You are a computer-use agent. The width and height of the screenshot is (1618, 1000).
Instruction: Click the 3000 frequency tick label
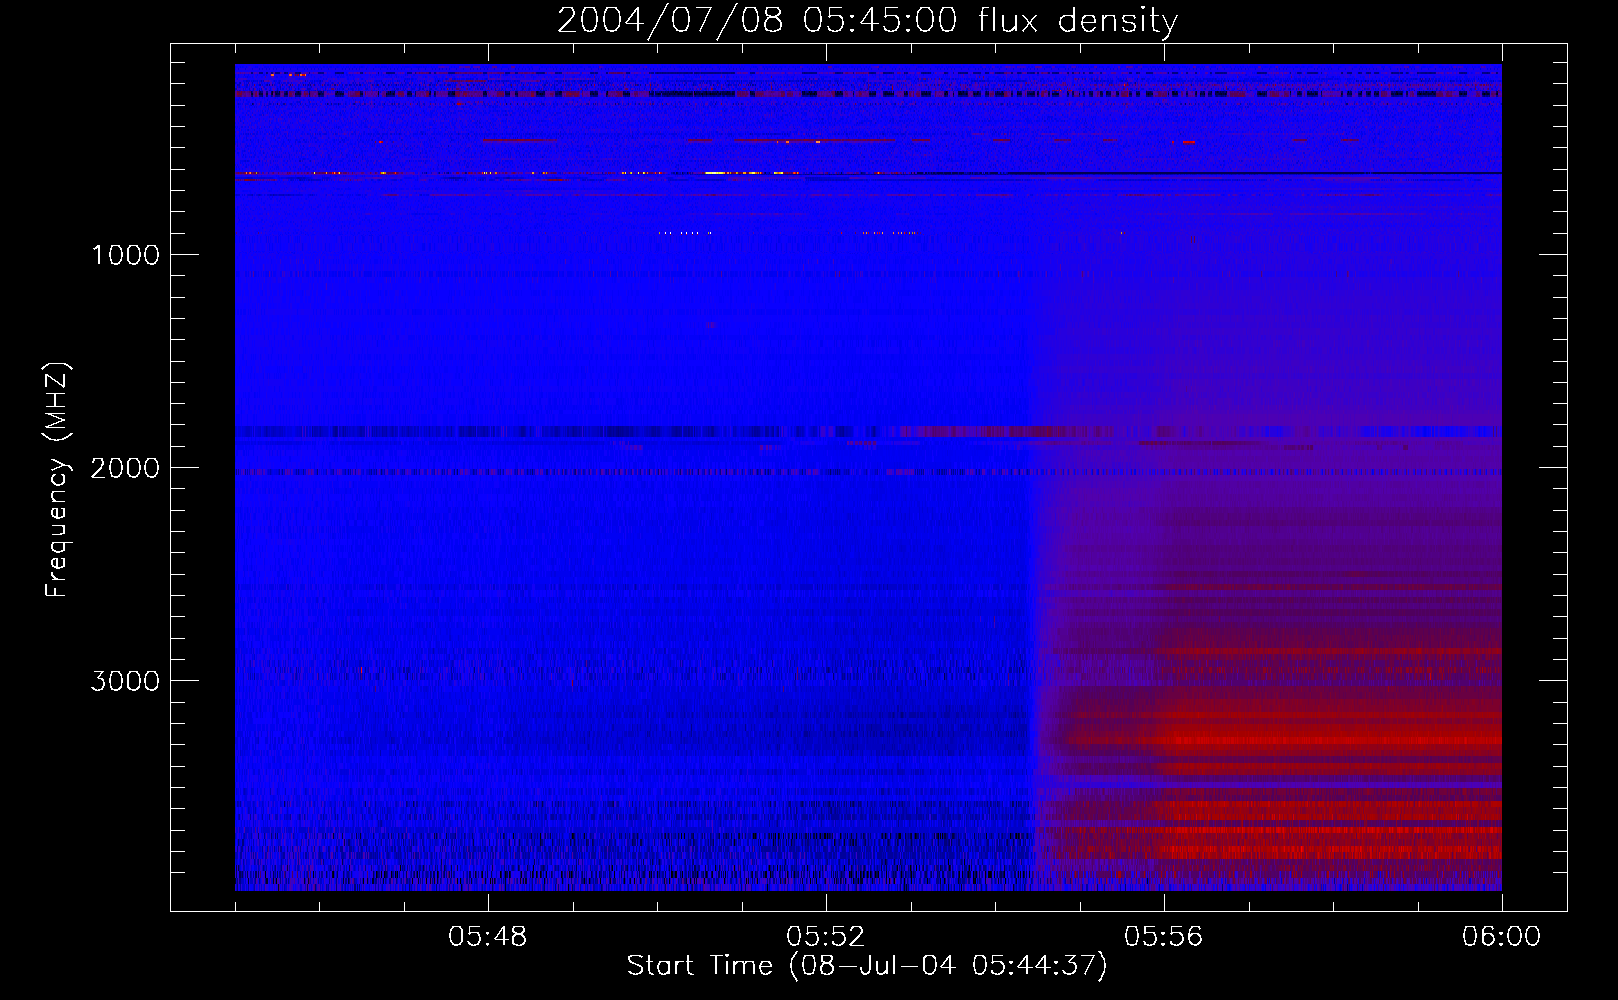[x=125, y=681]
